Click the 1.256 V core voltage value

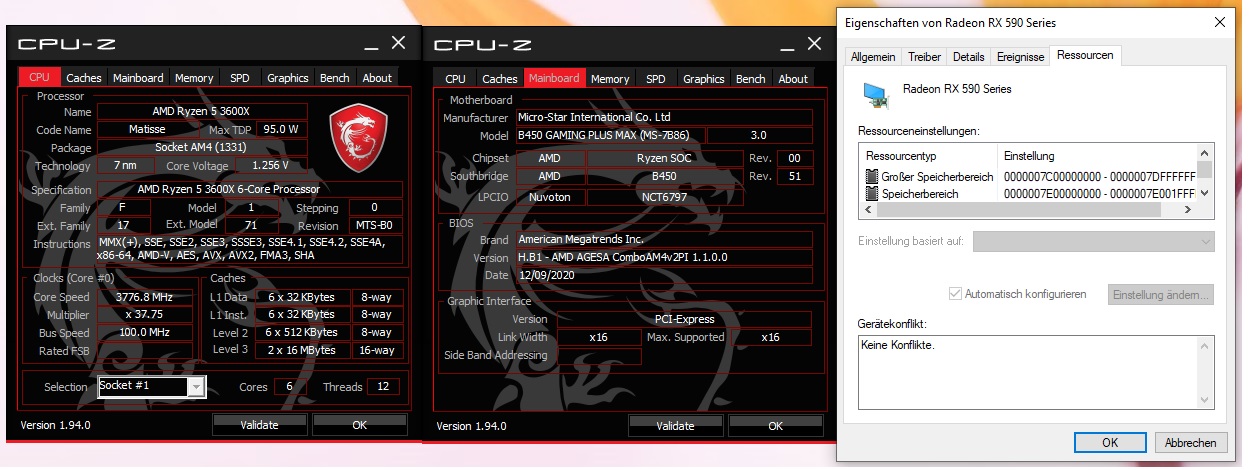[272, 165]
